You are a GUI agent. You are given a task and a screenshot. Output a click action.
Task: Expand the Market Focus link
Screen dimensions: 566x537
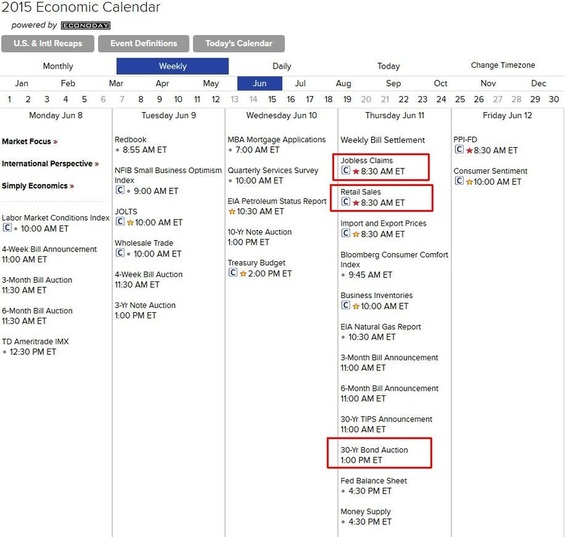click(30, 141)
